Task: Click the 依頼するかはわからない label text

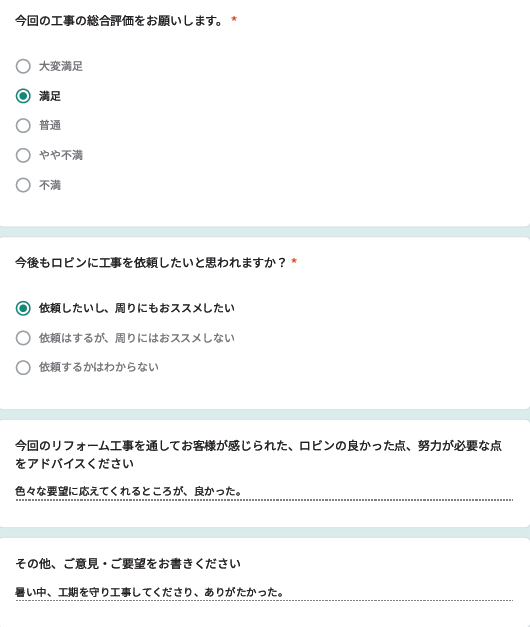Action: pyautogui.click(x=99, y=367)
